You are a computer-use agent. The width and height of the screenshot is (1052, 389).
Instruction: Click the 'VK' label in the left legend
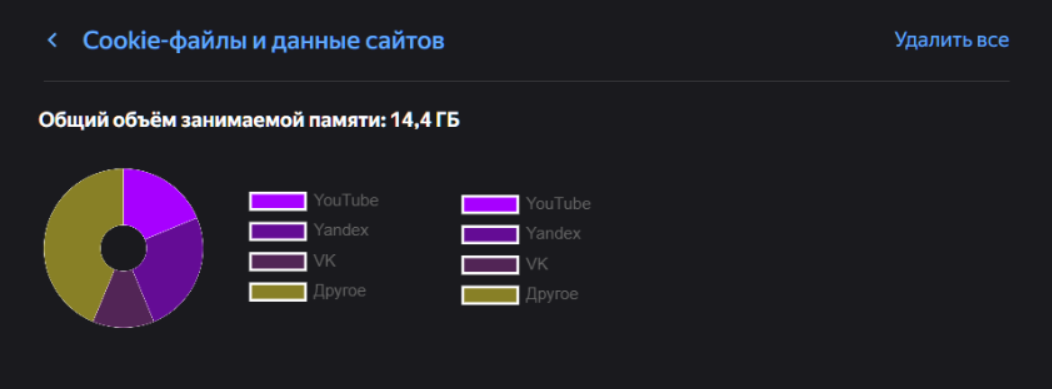click(325, 261)
